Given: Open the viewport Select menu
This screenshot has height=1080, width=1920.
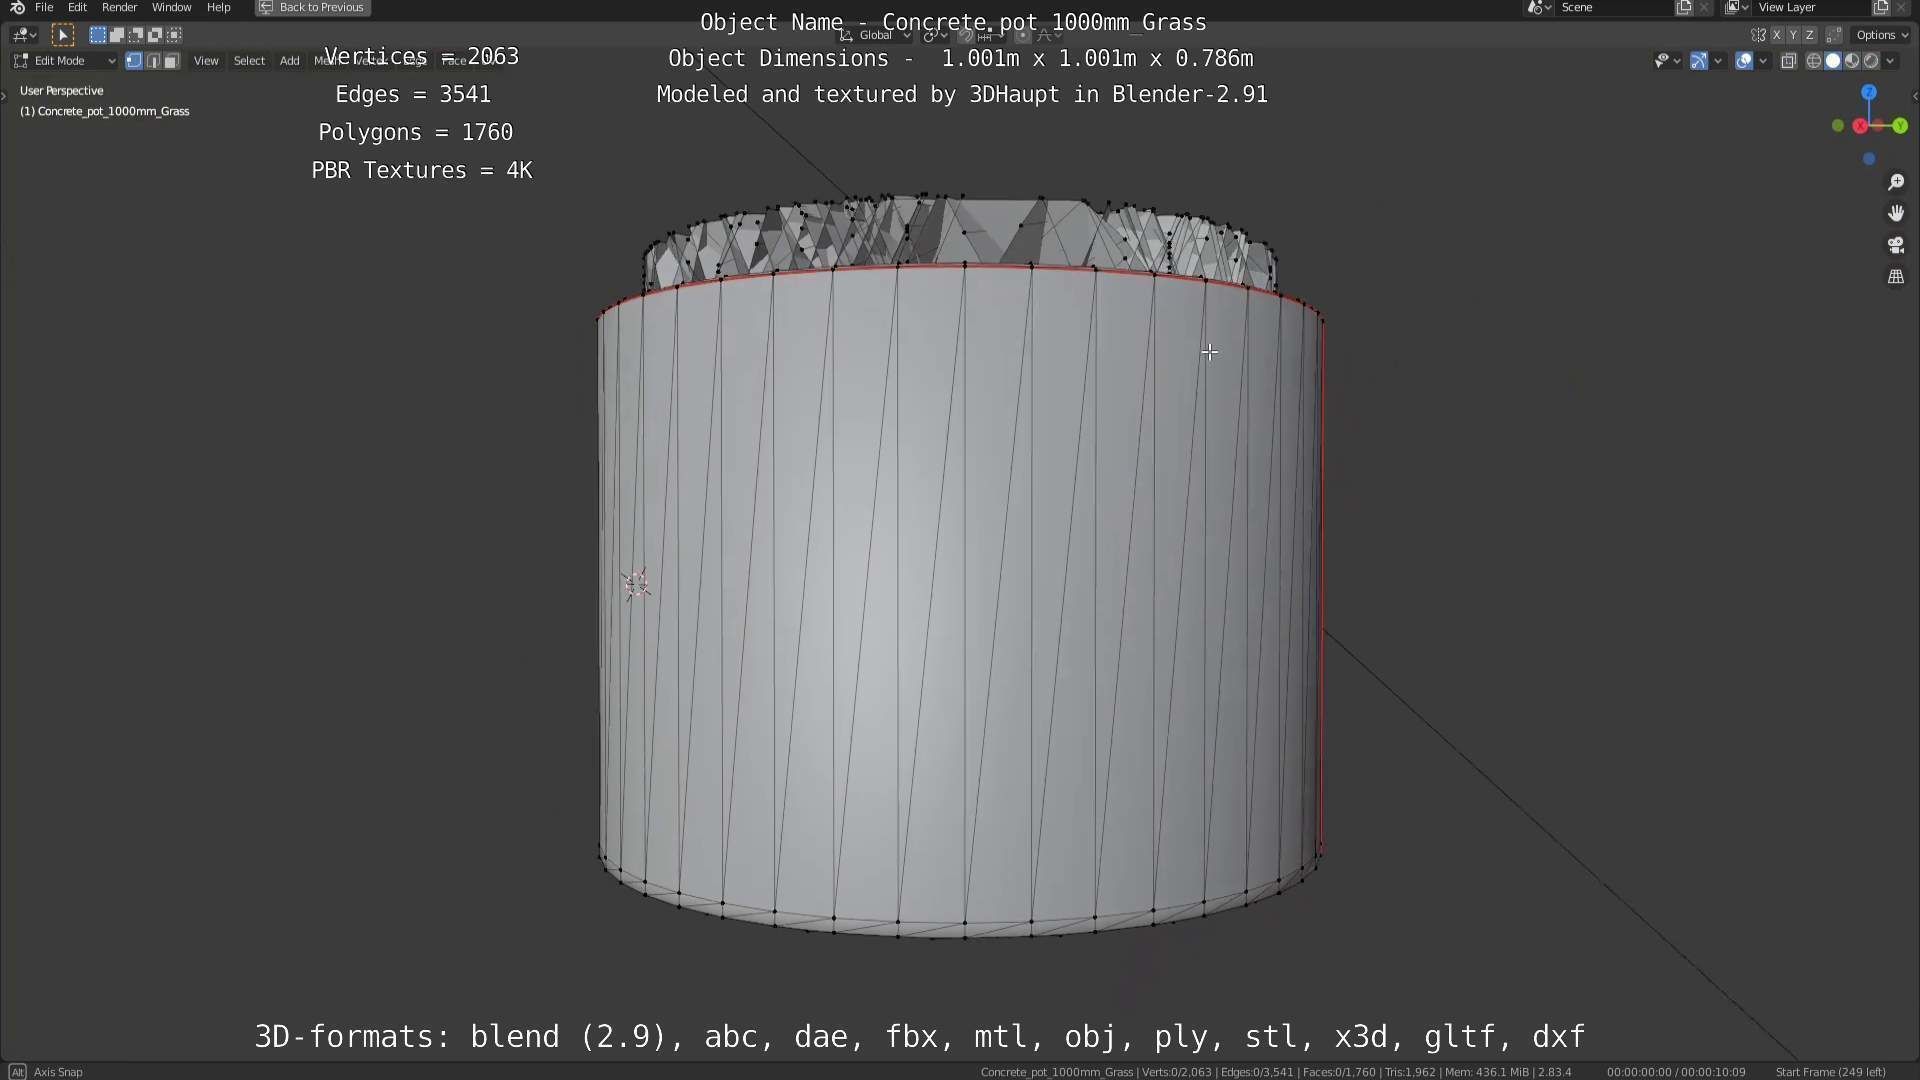Looking at the screenshot, I should (x=249, y=61).
